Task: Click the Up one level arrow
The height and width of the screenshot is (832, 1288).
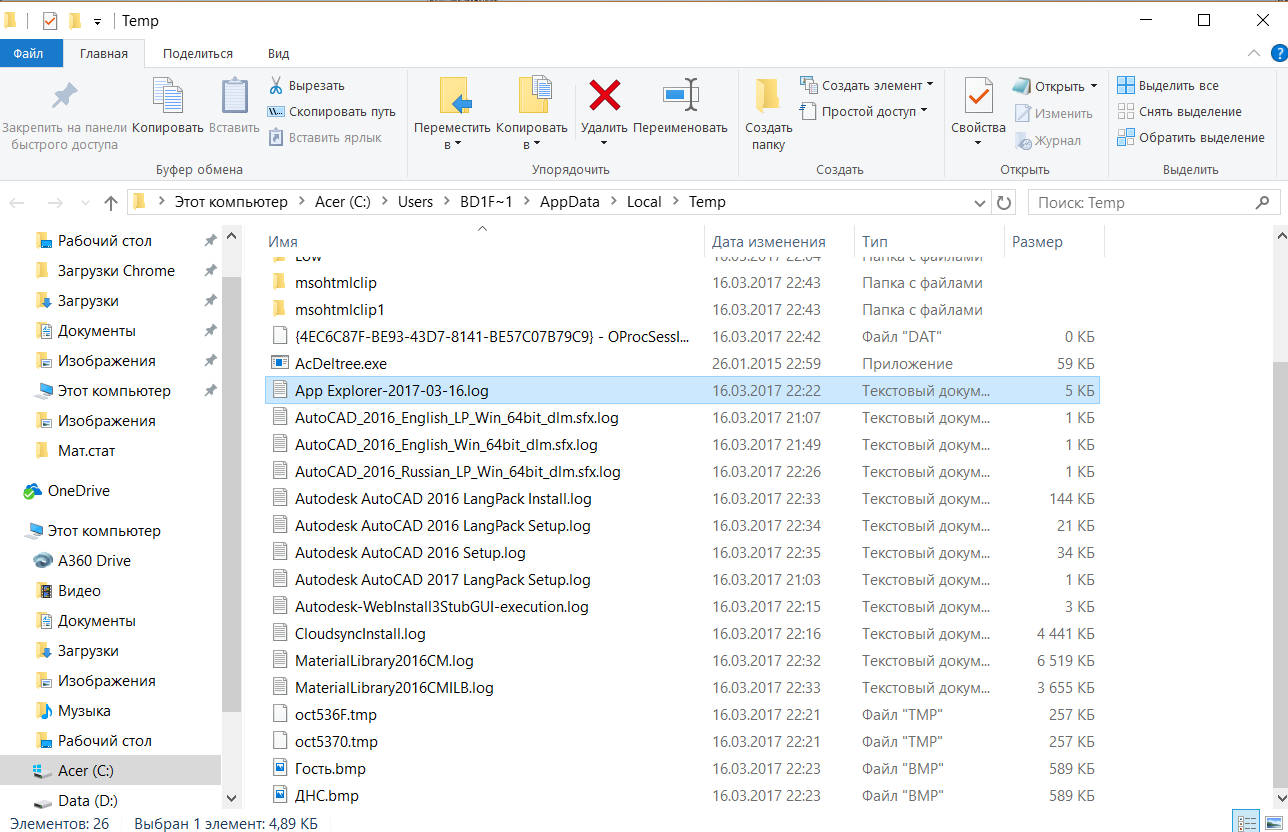Action: coord(111,203)
